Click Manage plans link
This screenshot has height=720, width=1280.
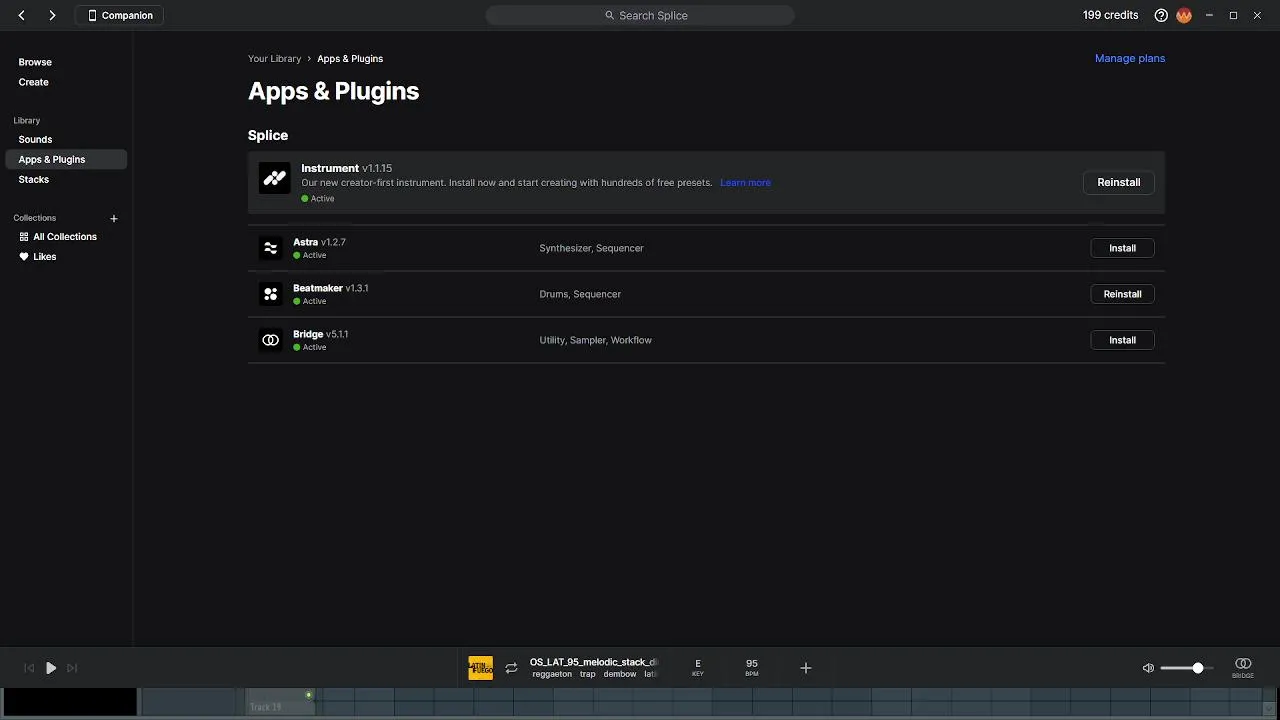click(x=1130, y=58)
